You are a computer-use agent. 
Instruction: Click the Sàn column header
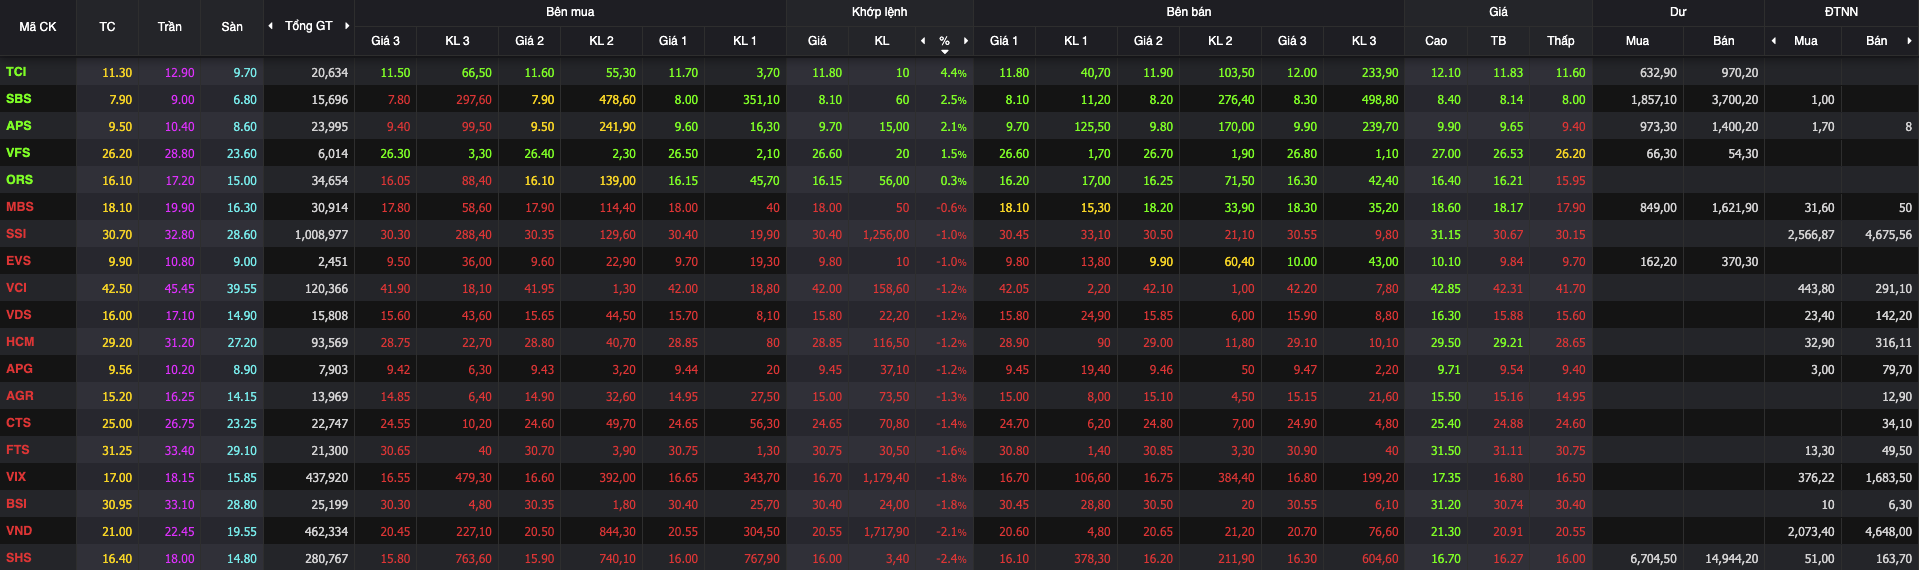232,27
